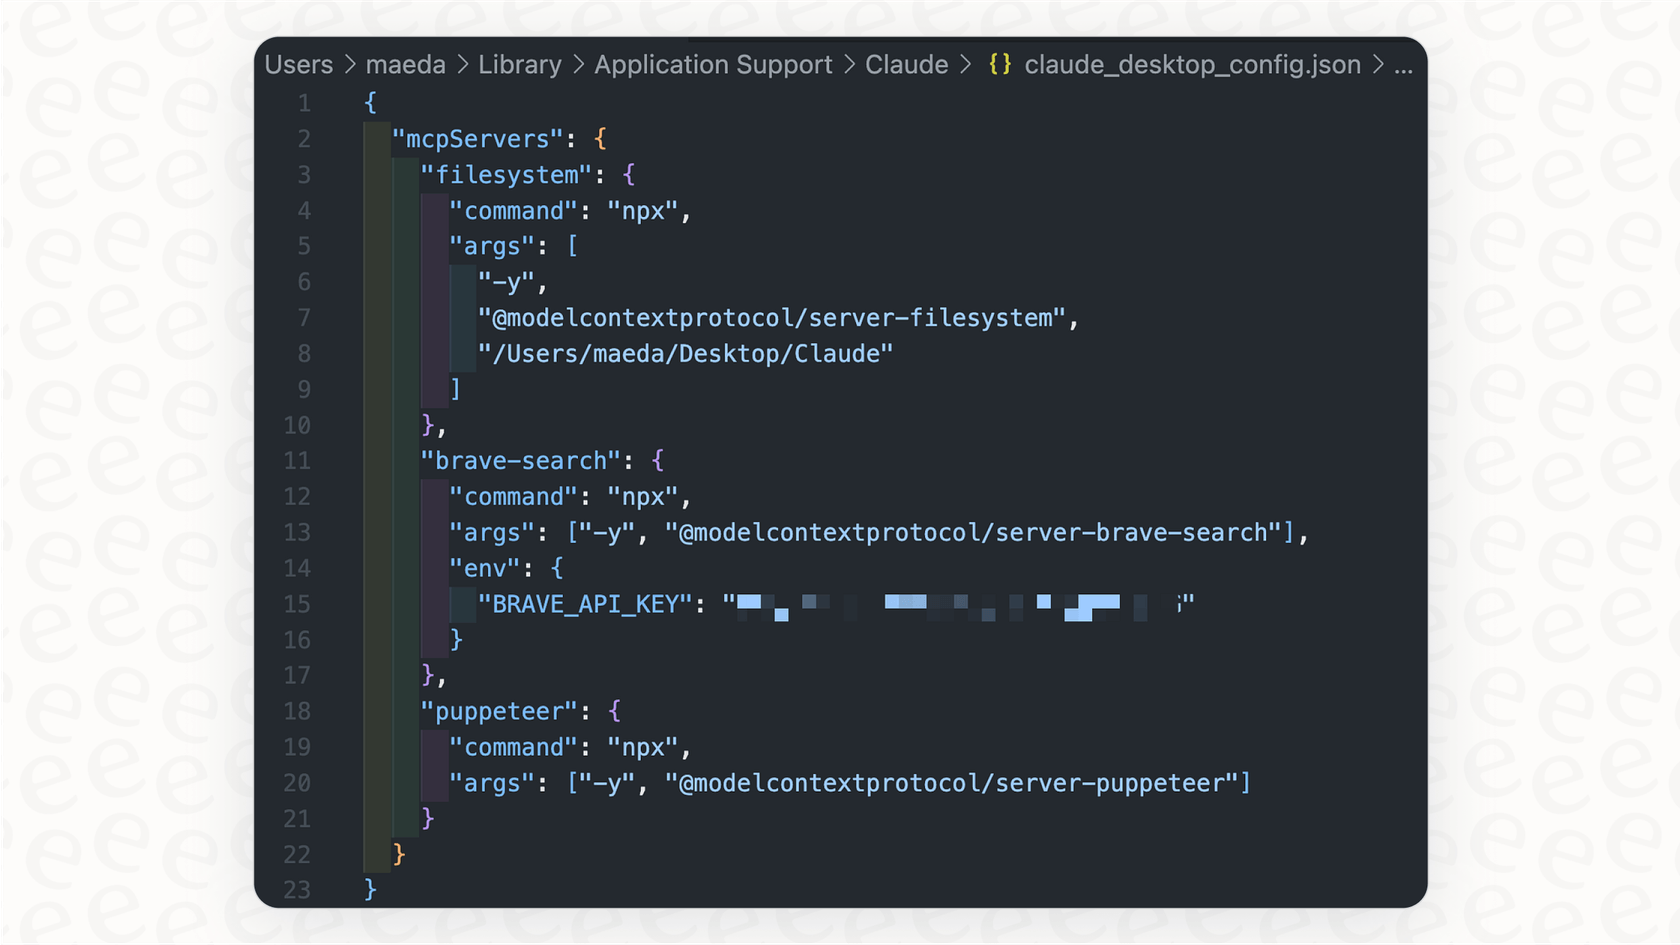Select the Library breadcrumb item
Screen dimensions: 1680x945
tap(520, 64)
